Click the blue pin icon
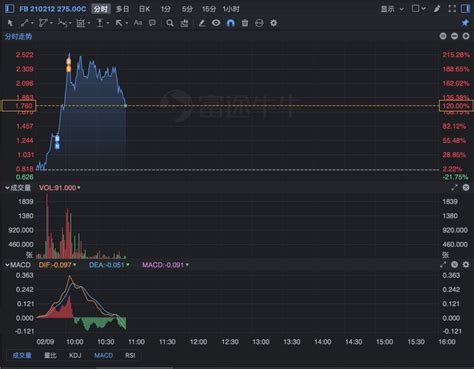The width and height of the screenshot is (474, 369). point(465,23)
